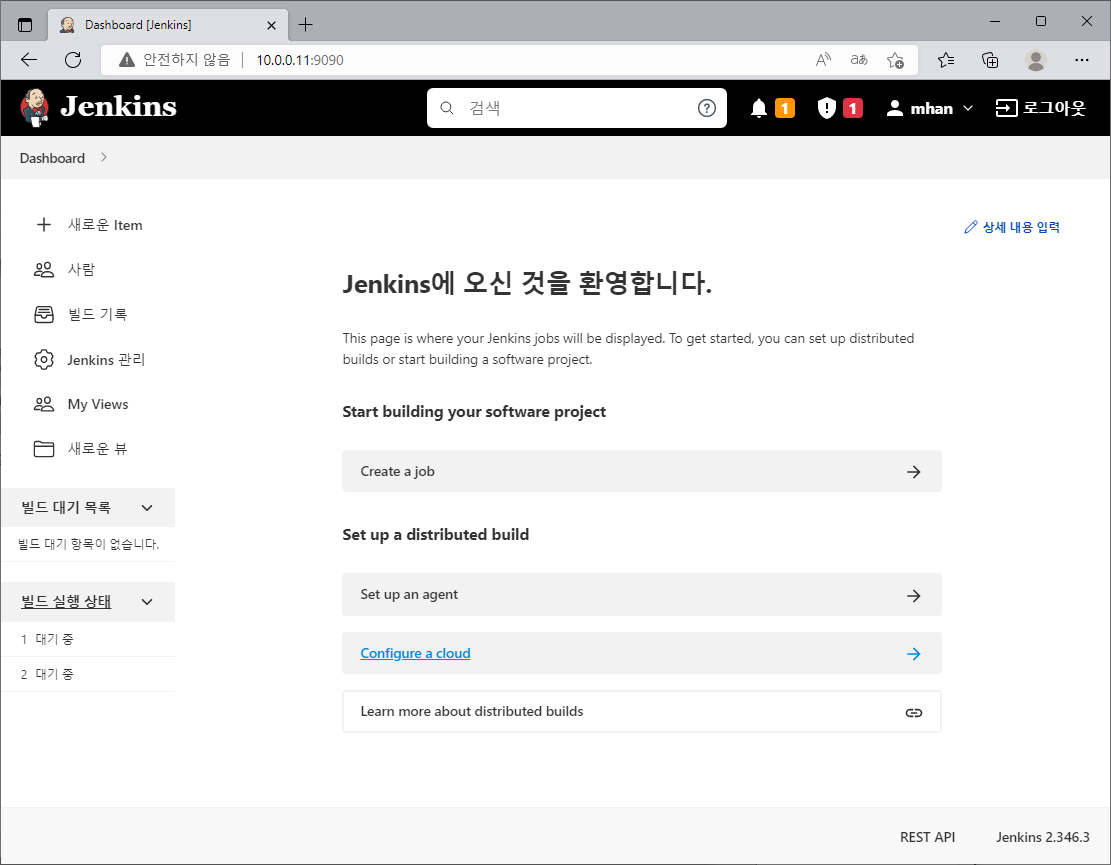Open notifications bell icon
Screen dimensions: 1111x865
[x=759, y=108]
